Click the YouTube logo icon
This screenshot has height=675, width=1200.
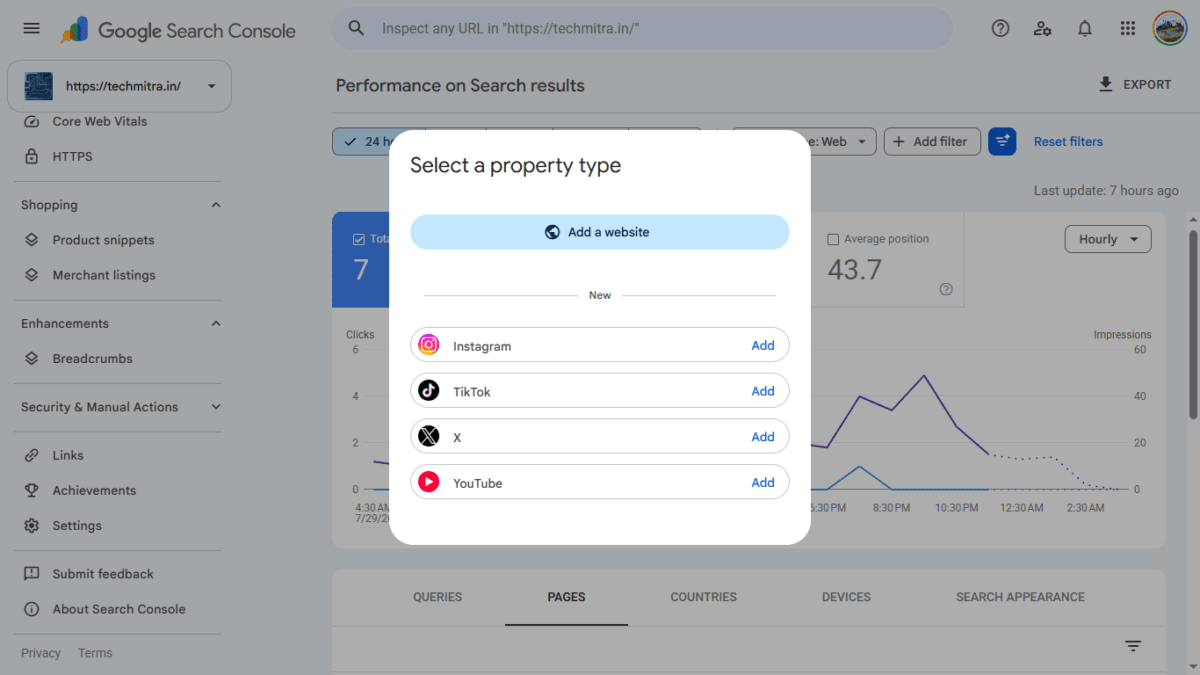pyautogui.click(x=429, y=483)
